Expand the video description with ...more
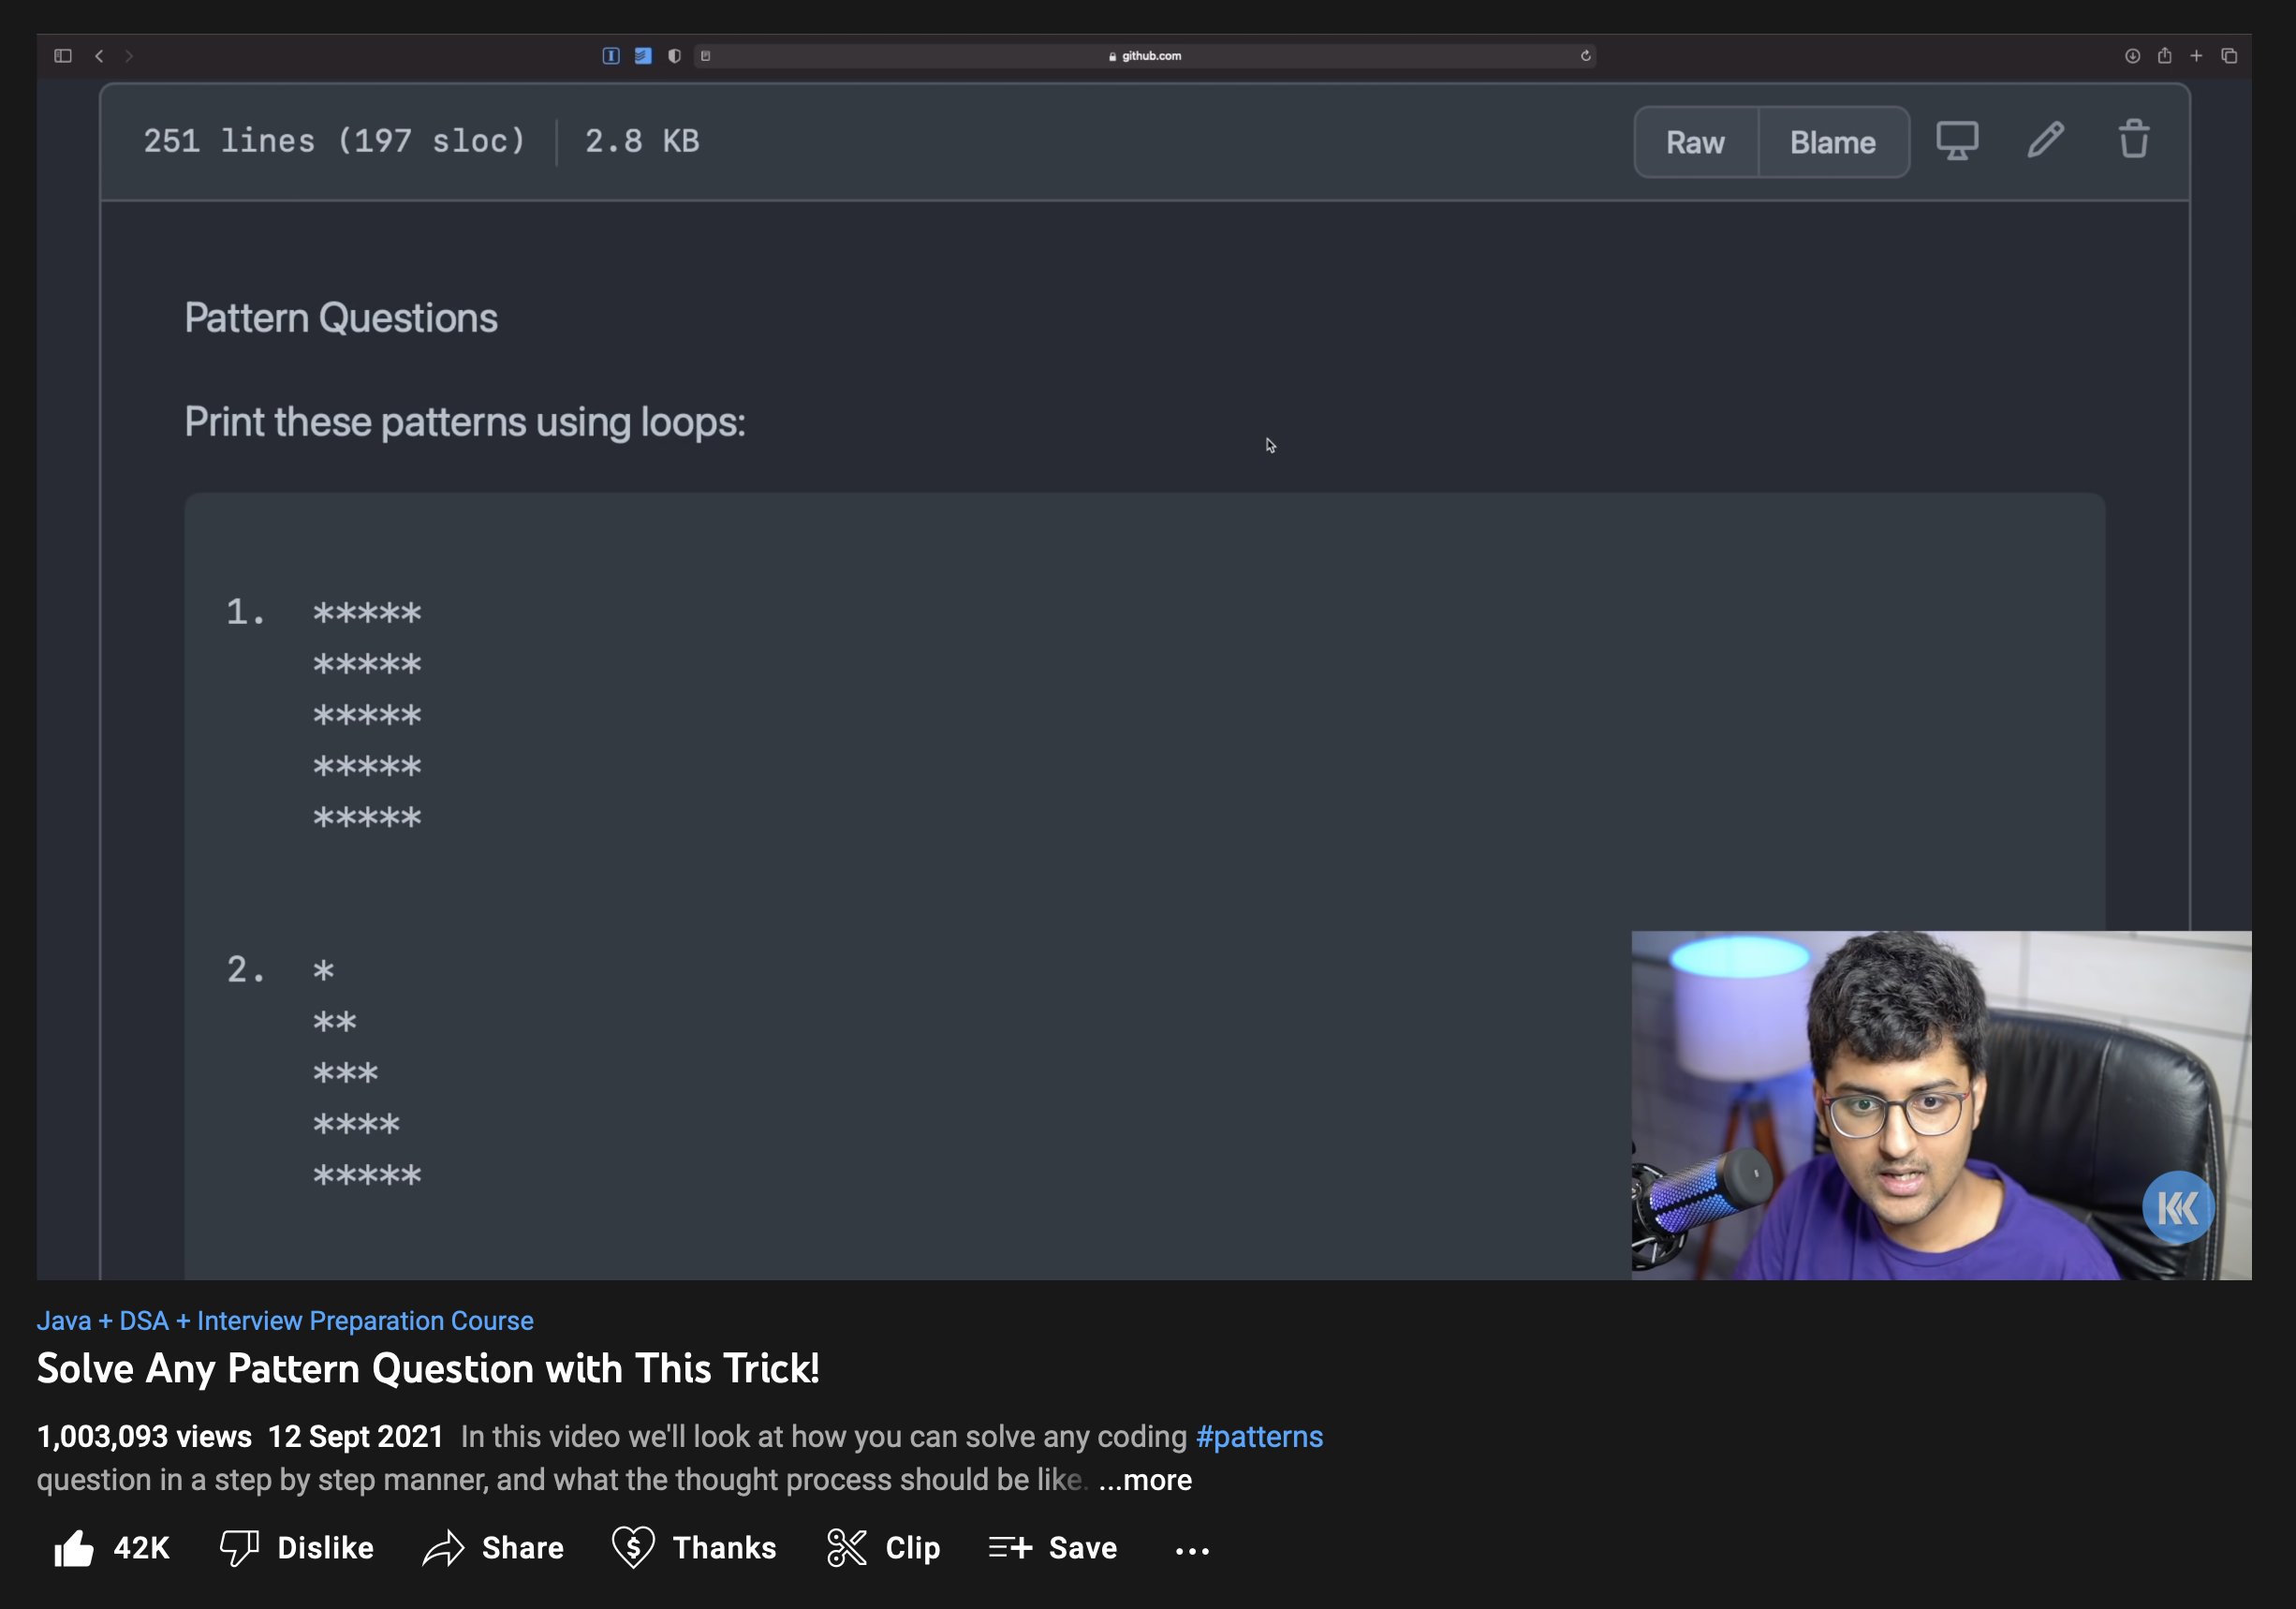This screenshot has height=1609, width=2296. click(x=1145, y=1480)
